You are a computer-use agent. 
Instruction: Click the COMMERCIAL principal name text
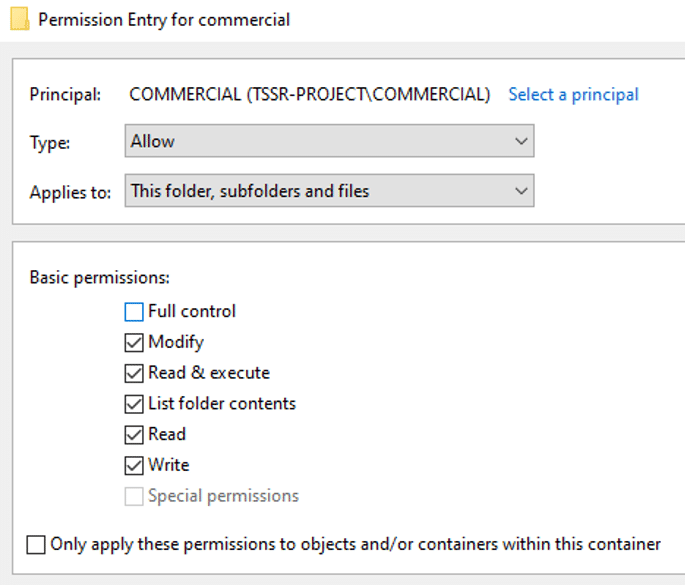[x=310, y=94]
